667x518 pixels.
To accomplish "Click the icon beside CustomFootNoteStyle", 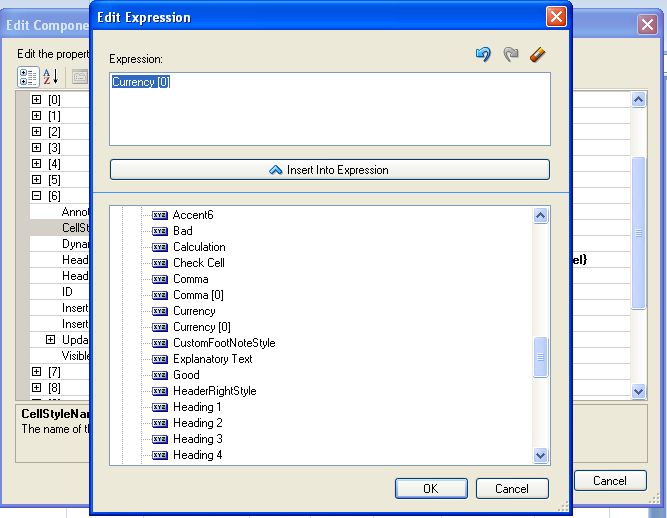I will tap(160, 343).
